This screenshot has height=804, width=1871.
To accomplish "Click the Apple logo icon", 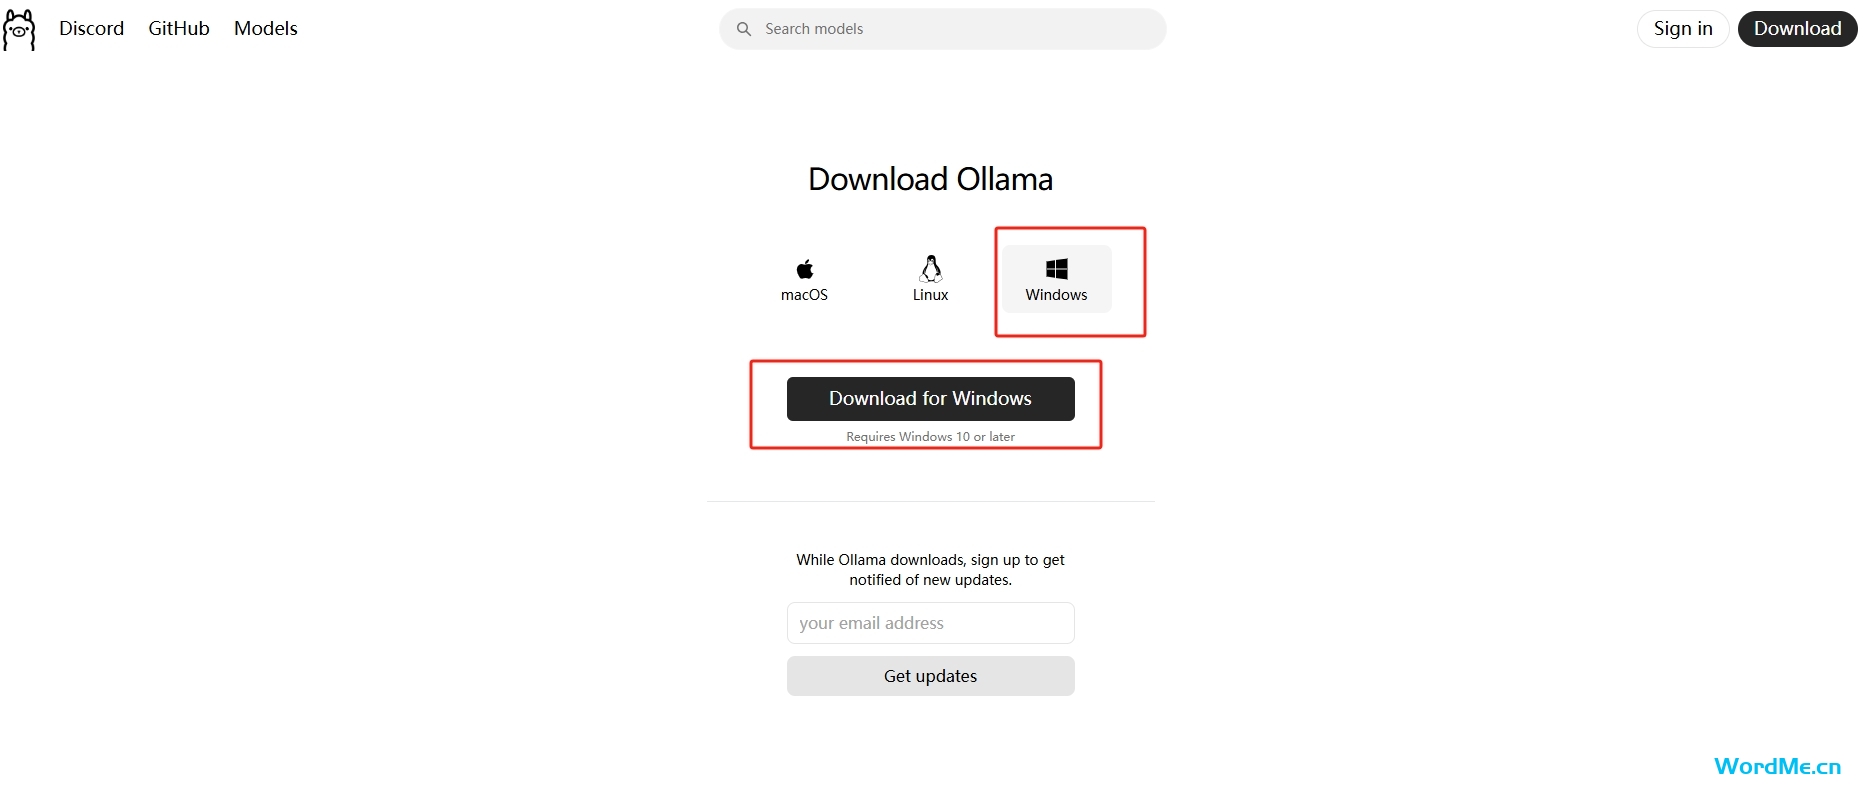I will point(805,269).
